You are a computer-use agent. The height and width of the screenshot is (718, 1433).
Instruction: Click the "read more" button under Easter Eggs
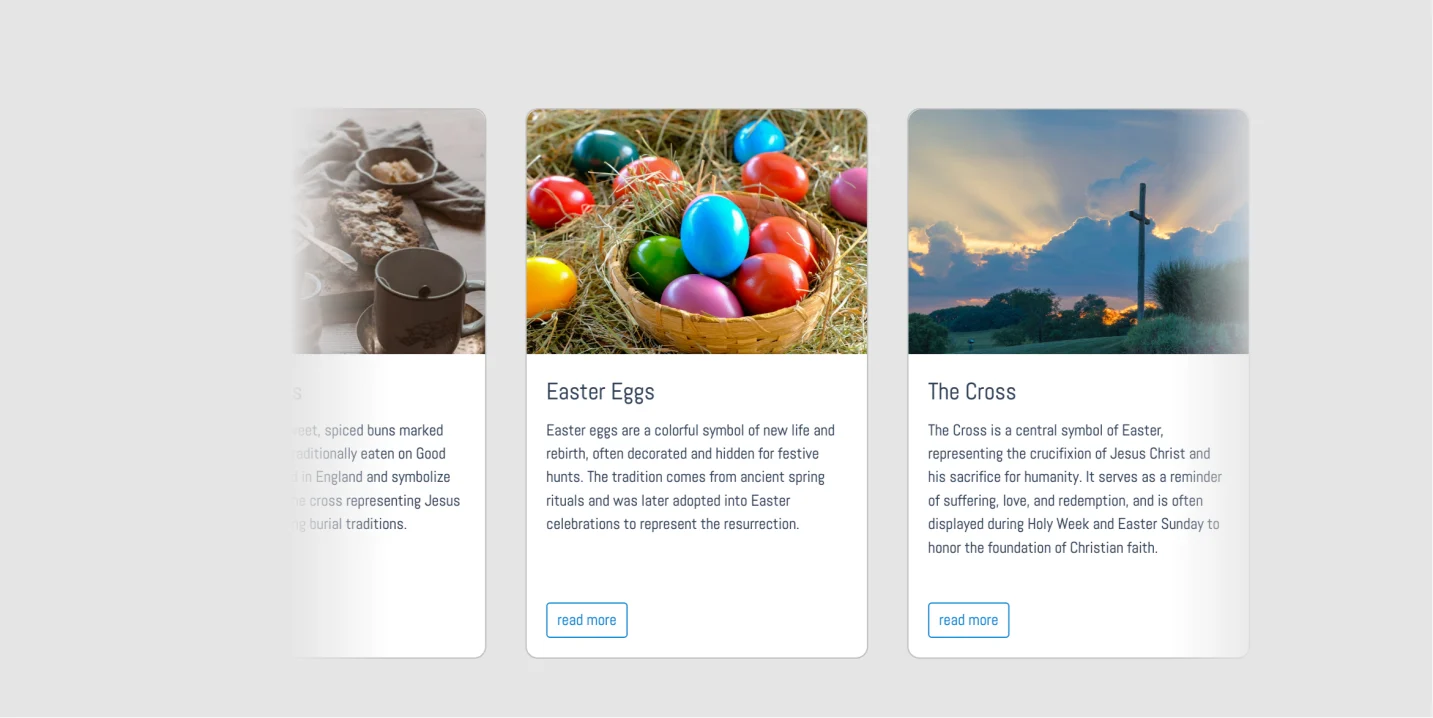[x=587, y=620]
